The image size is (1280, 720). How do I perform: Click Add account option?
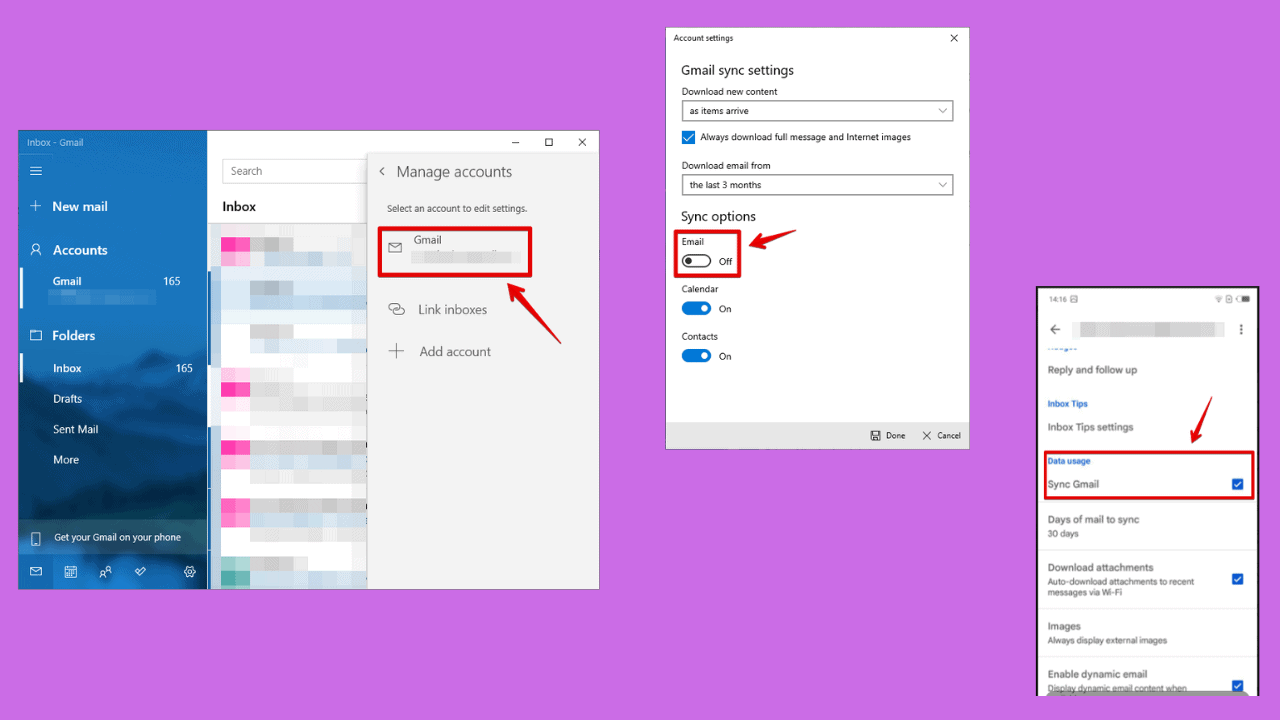pos(455,351)
